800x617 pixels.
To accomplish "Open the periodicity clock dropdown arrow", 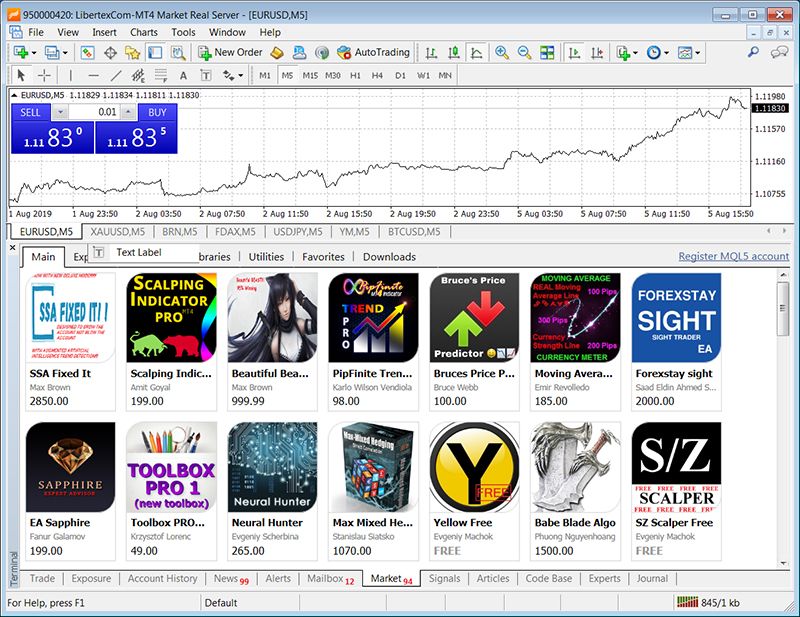I will [x=666, y=53].
